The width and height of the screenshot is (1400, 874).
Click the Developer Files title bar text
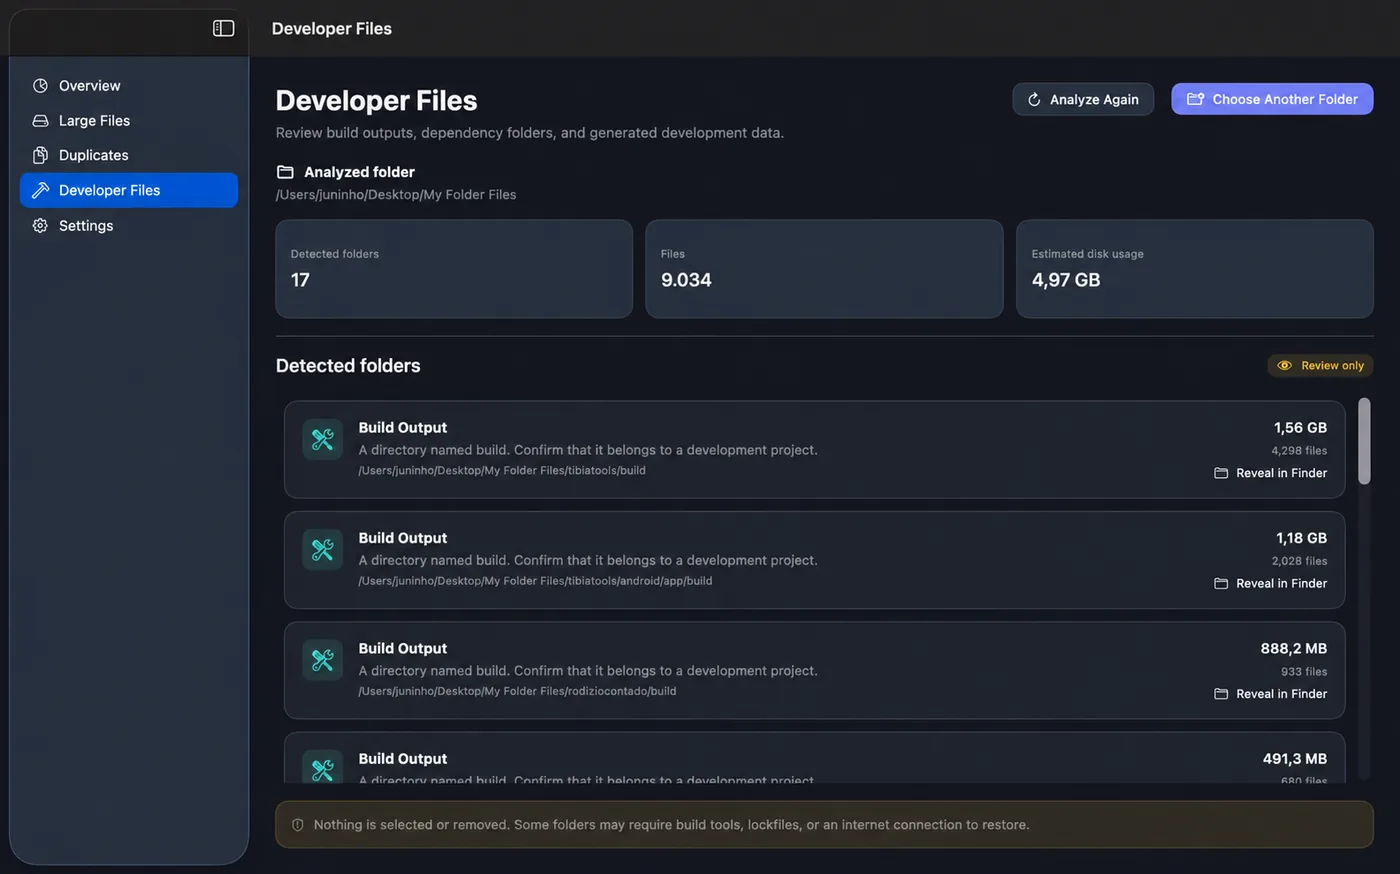332,29
